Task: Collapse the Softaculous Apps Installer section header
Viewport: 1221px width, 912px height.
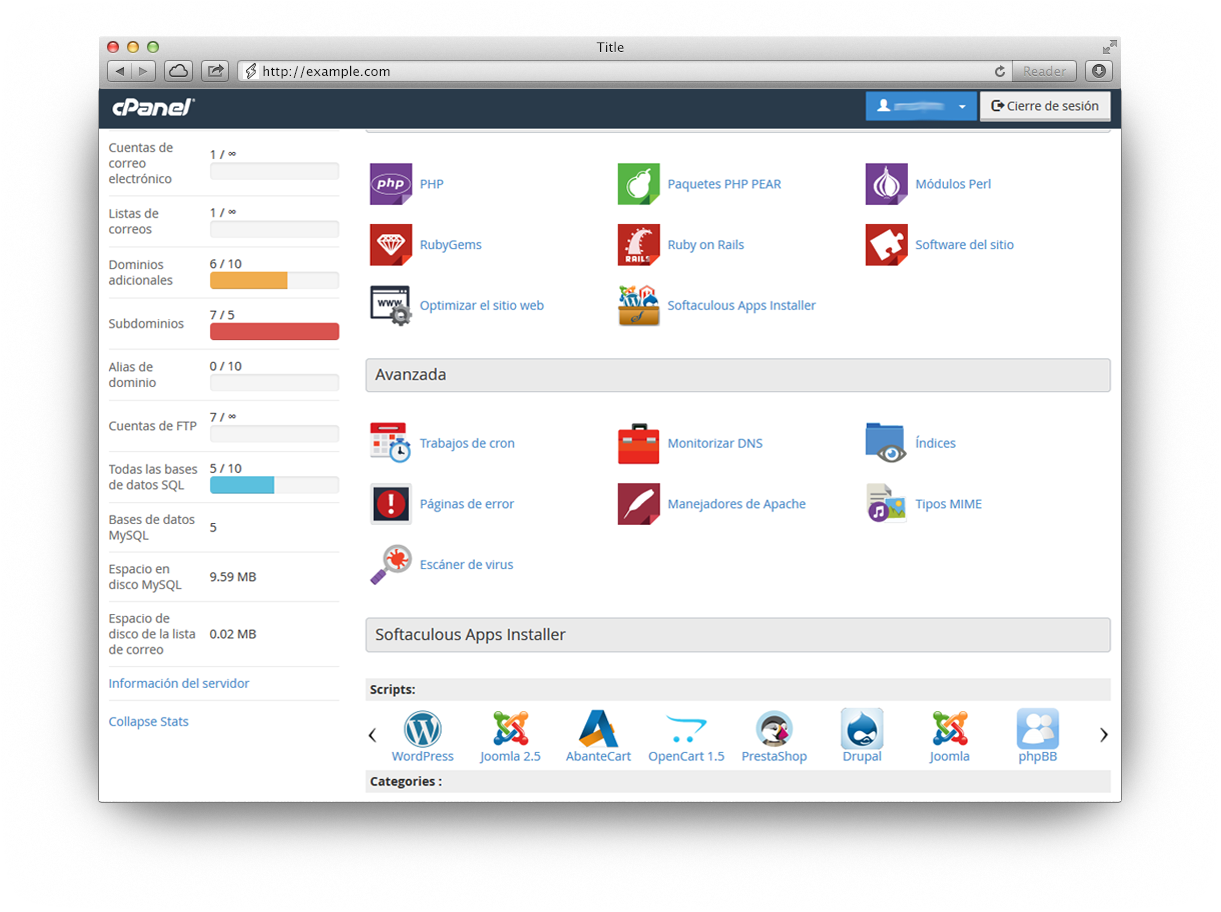Action: click(738, 635)
